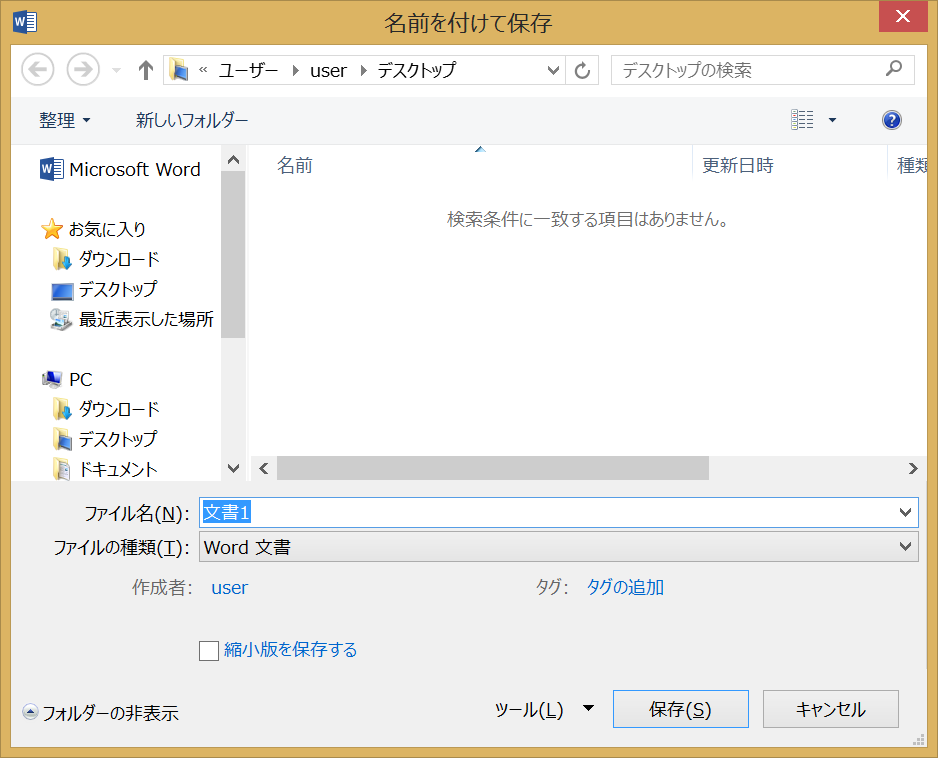Viewport: 938px width, 758px height.
Task: Go back with the back arrow
Action: [x=38, y=69]
